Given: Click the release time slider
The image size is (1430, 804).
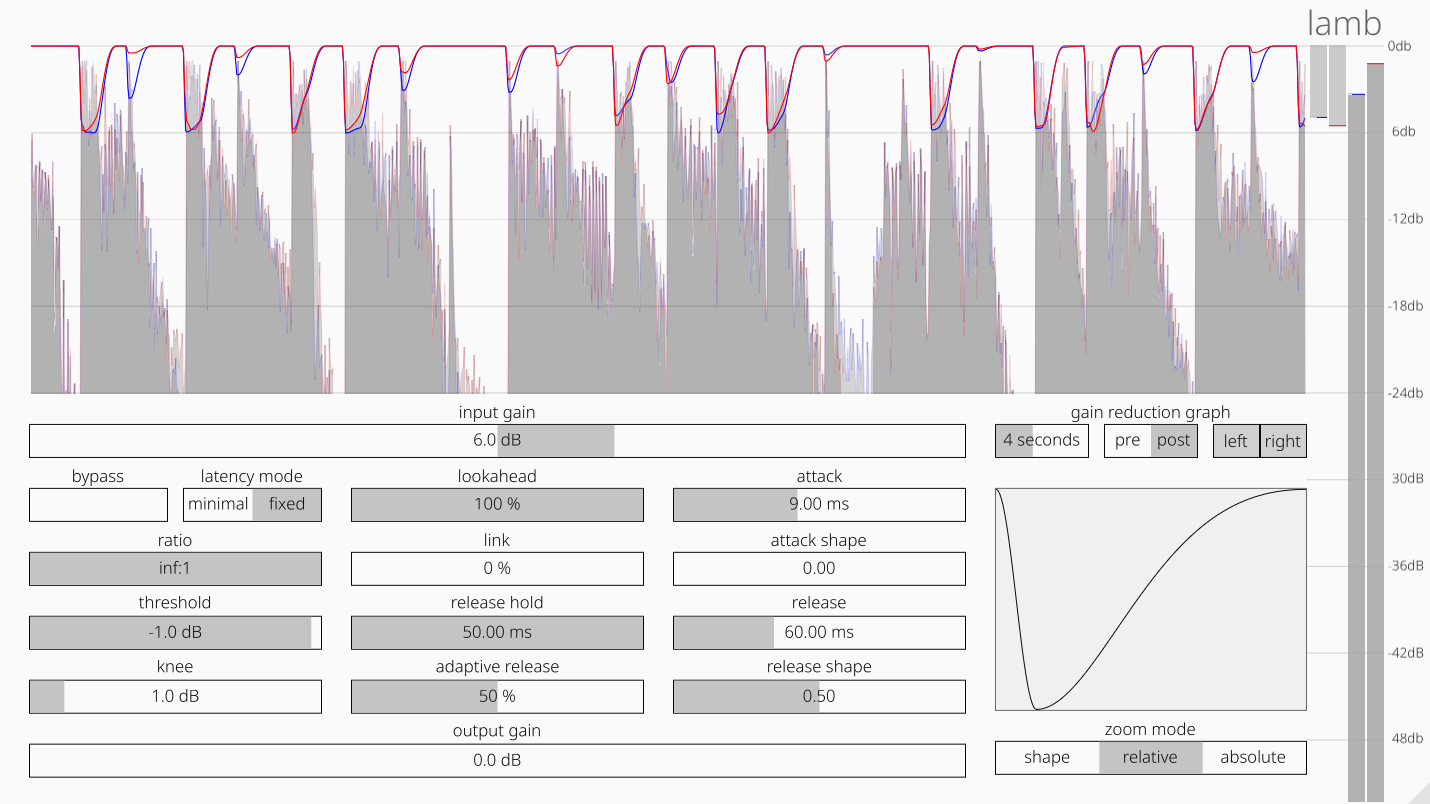Looking at the screenshot, I should [x=819, y=632].
